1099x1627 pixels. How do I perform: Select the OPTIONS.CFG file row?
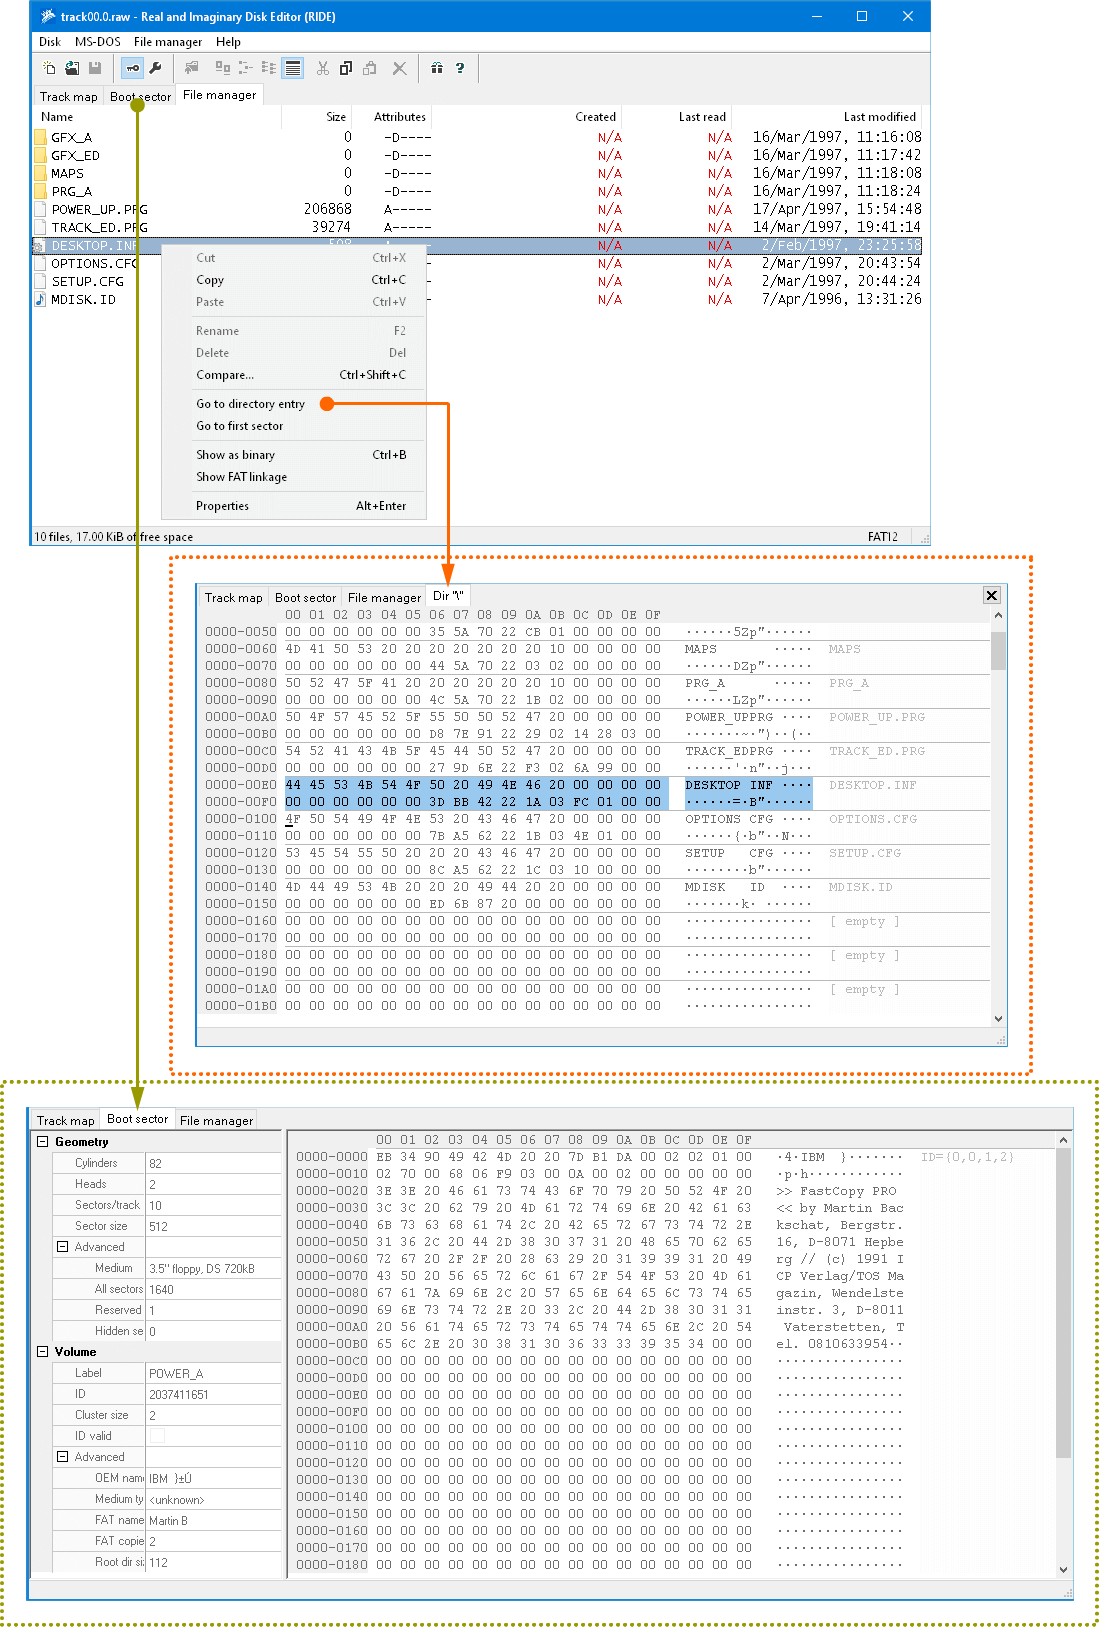point(477,263)
